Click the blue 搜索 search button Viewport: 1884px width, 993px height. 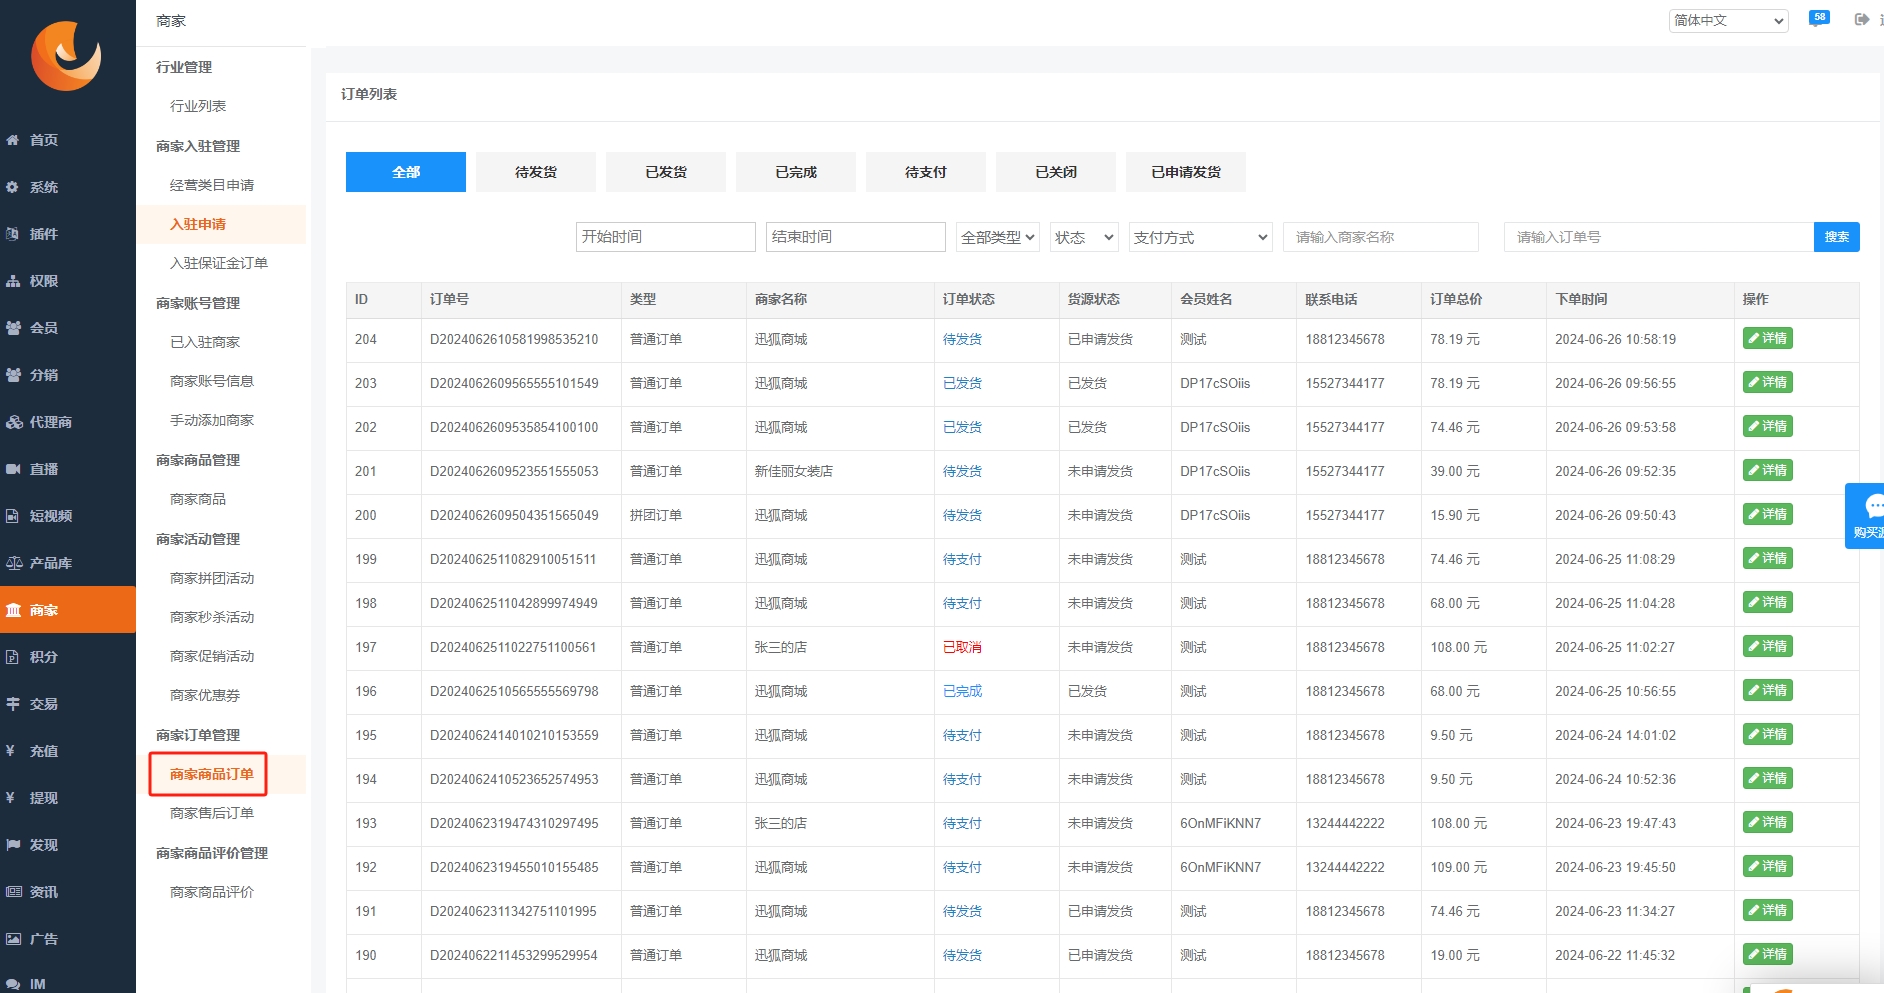click(1836, 237)
